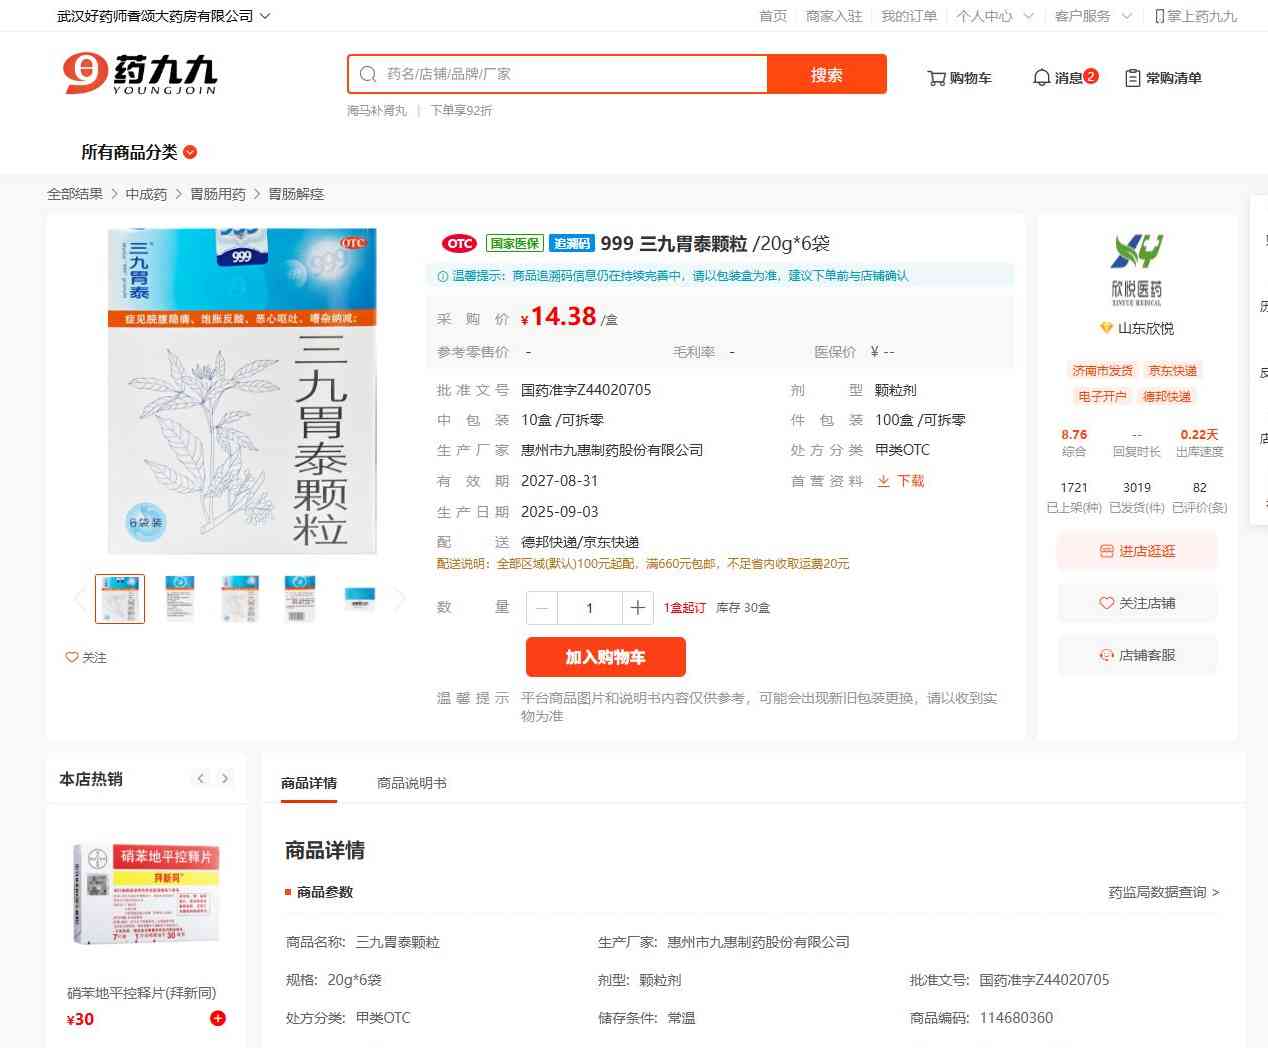Toggle 关注店铺 to follow the store
Viewport: 1268px width, 1048px height.
[1137, 603]
